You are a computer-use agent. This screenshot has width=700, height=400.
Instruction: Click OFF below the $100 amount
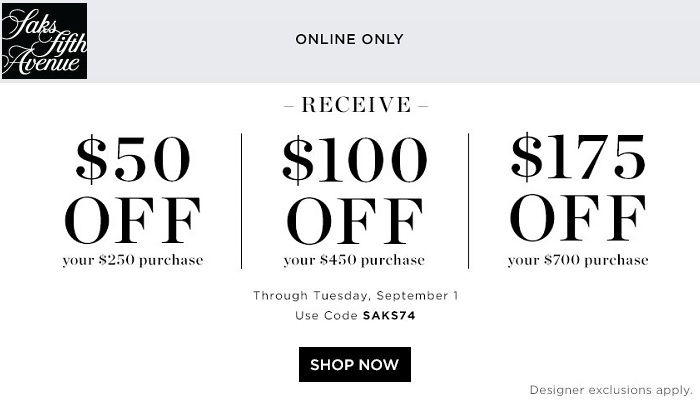coord(354,222)
